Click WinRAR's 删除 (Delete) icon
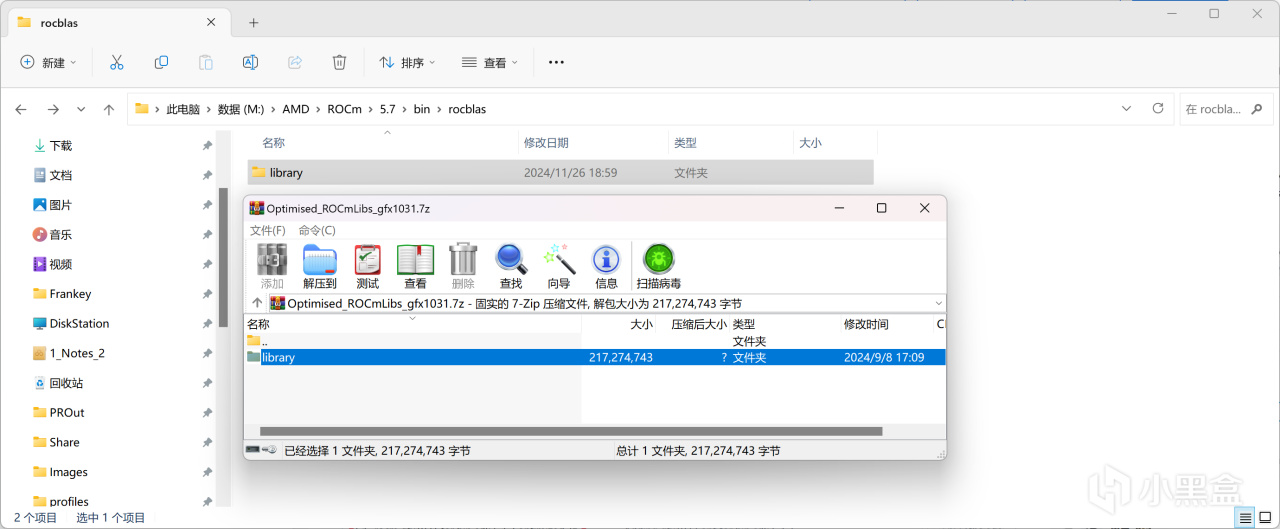 463,266
